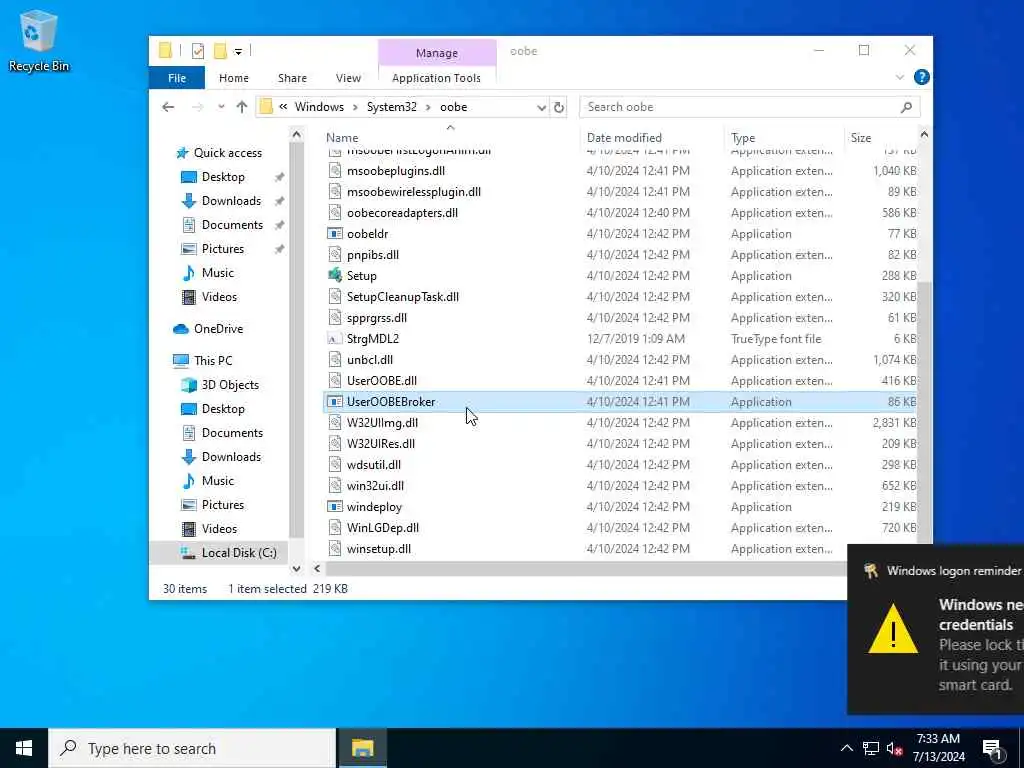
Task: Select the W32UIImg.dll file
Action: pos(382,423)
